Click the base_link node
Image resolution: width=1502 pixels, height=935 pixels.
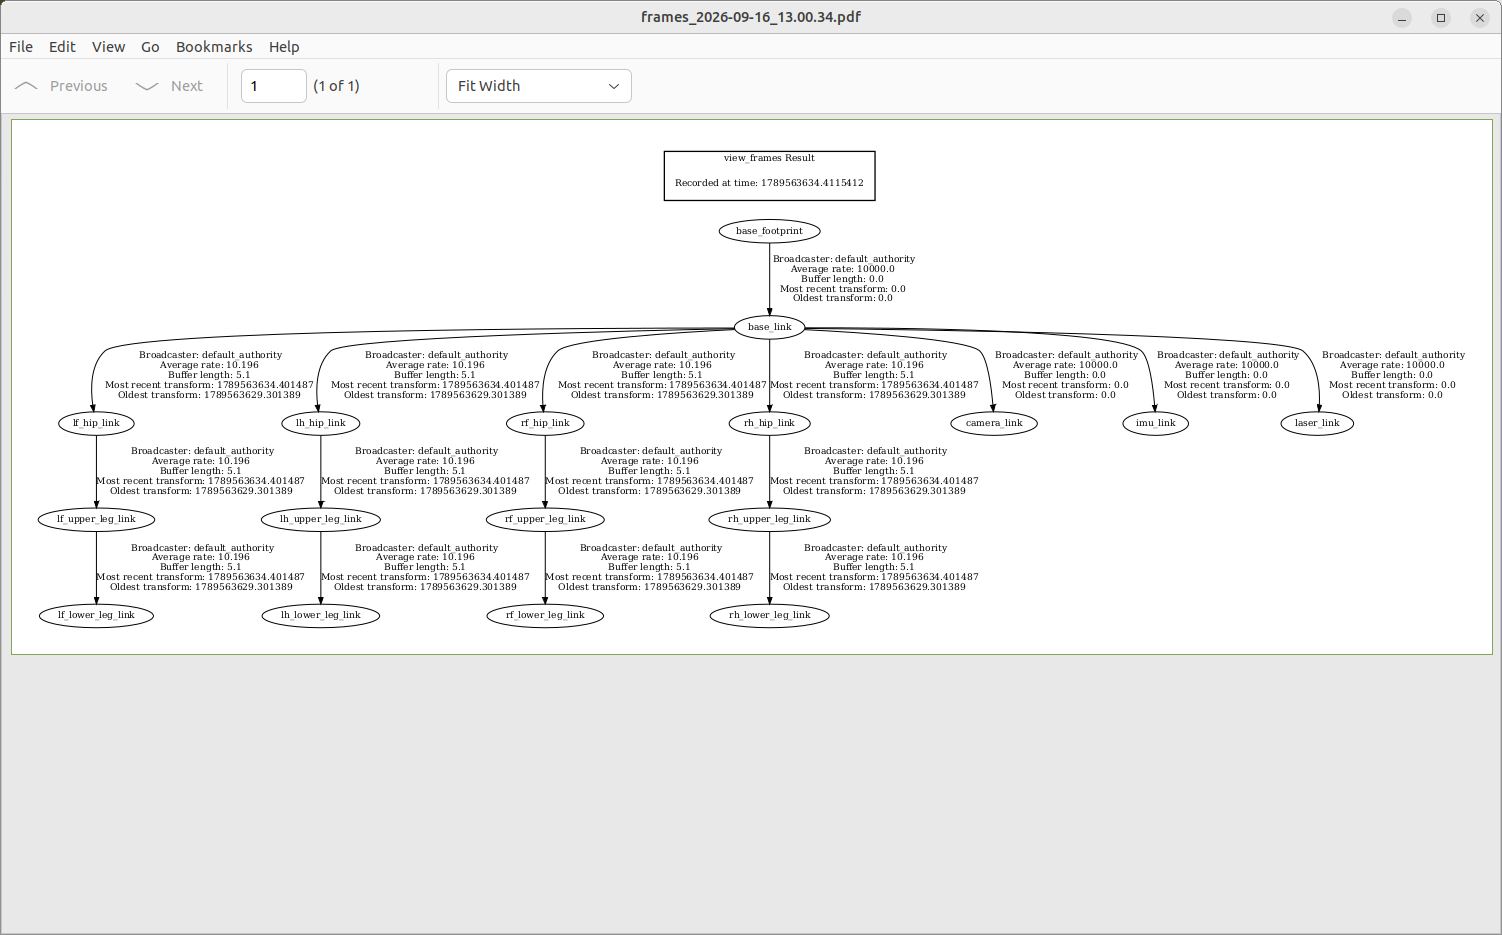click(x=770, y=327)
